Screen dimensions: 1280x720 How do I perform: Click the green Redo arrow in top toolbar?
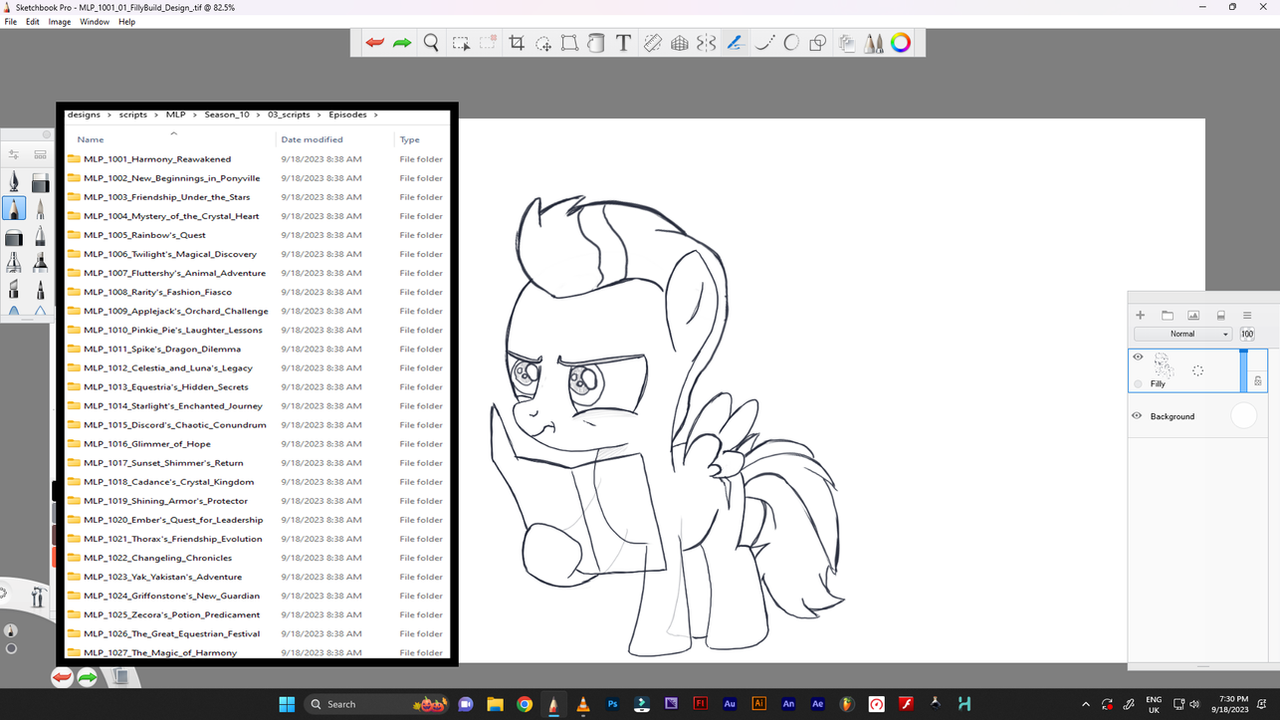click(402, 43)
